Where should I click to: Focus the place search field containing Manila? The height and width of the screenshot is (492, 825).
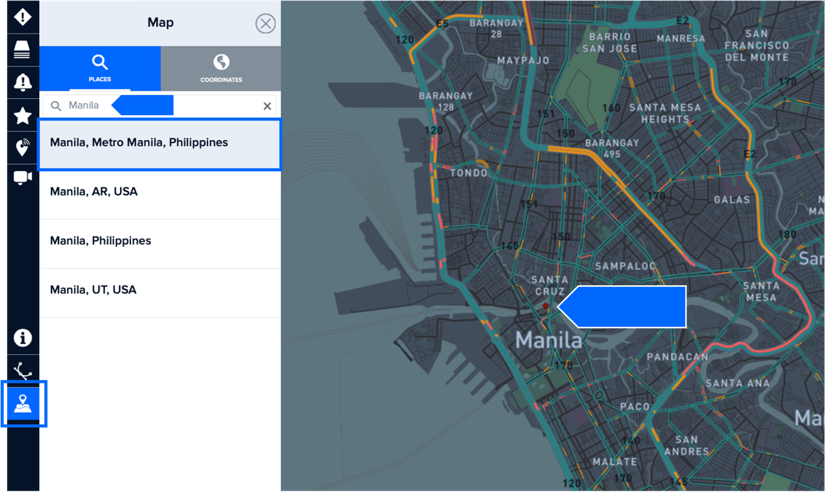[160, 106]
